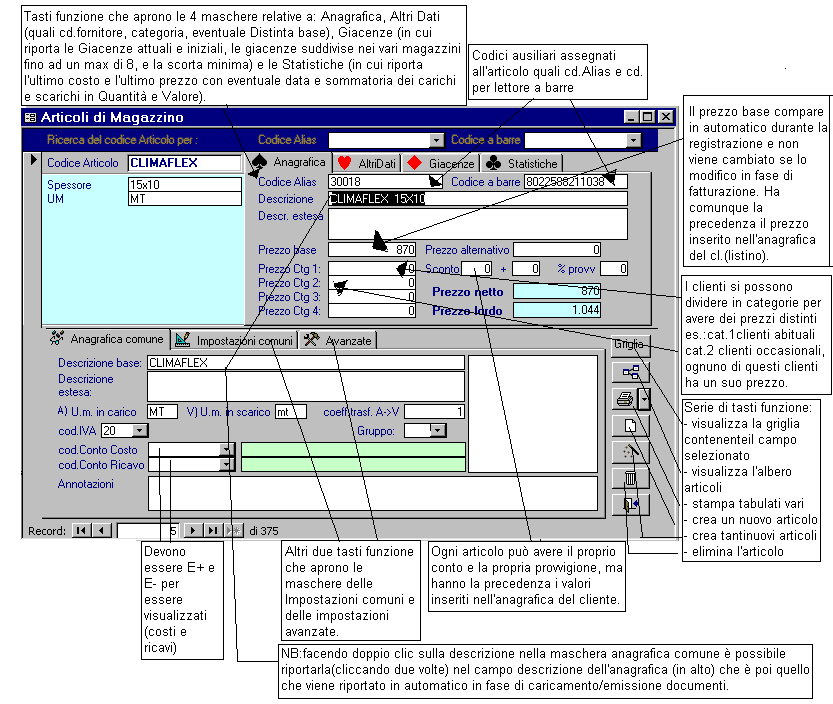The width and height of the screenshot is (833, 704).
Task: Click the U.m. in carico field
Action: tap(163, 412)
